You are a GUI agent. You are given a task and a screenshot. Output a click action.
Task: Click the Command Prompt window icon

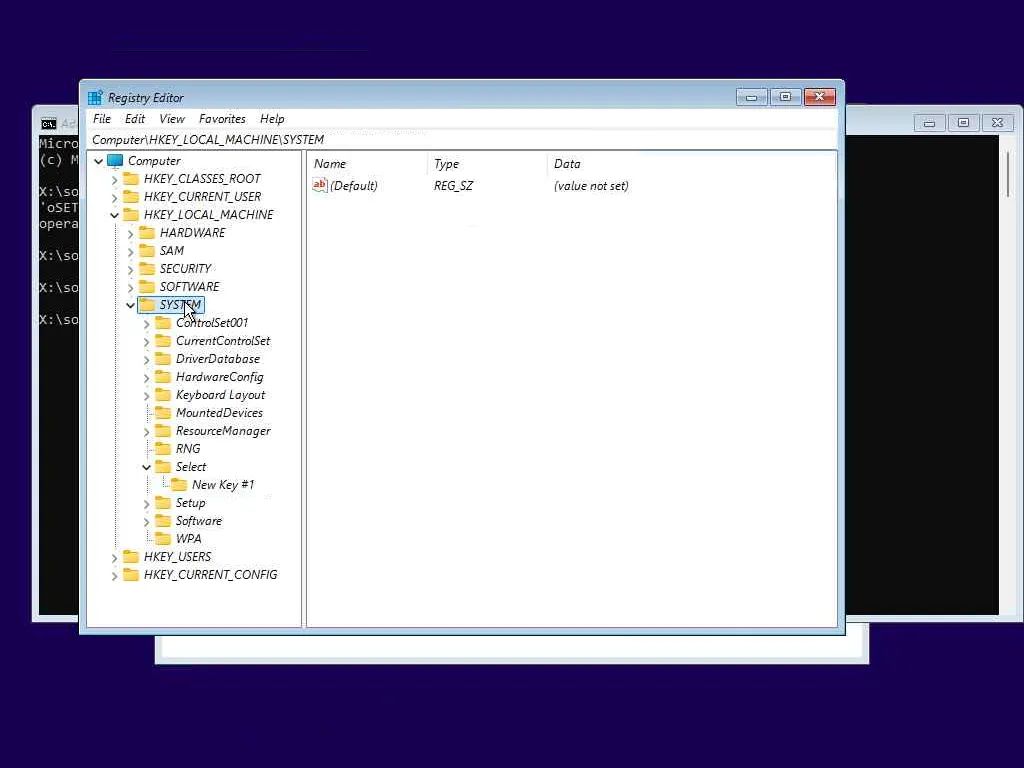(48, 123)
